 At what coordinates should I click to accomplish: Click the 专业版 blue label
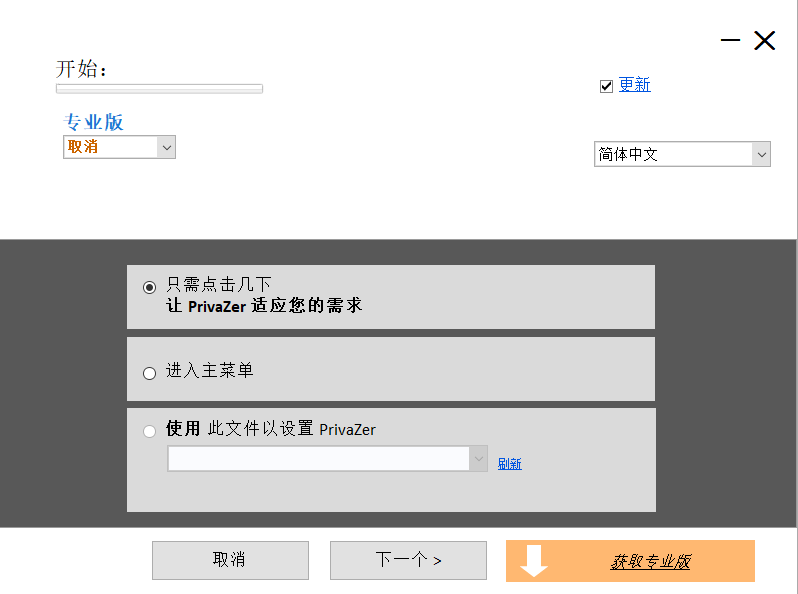pyautogui.click(x=94, y=122)
